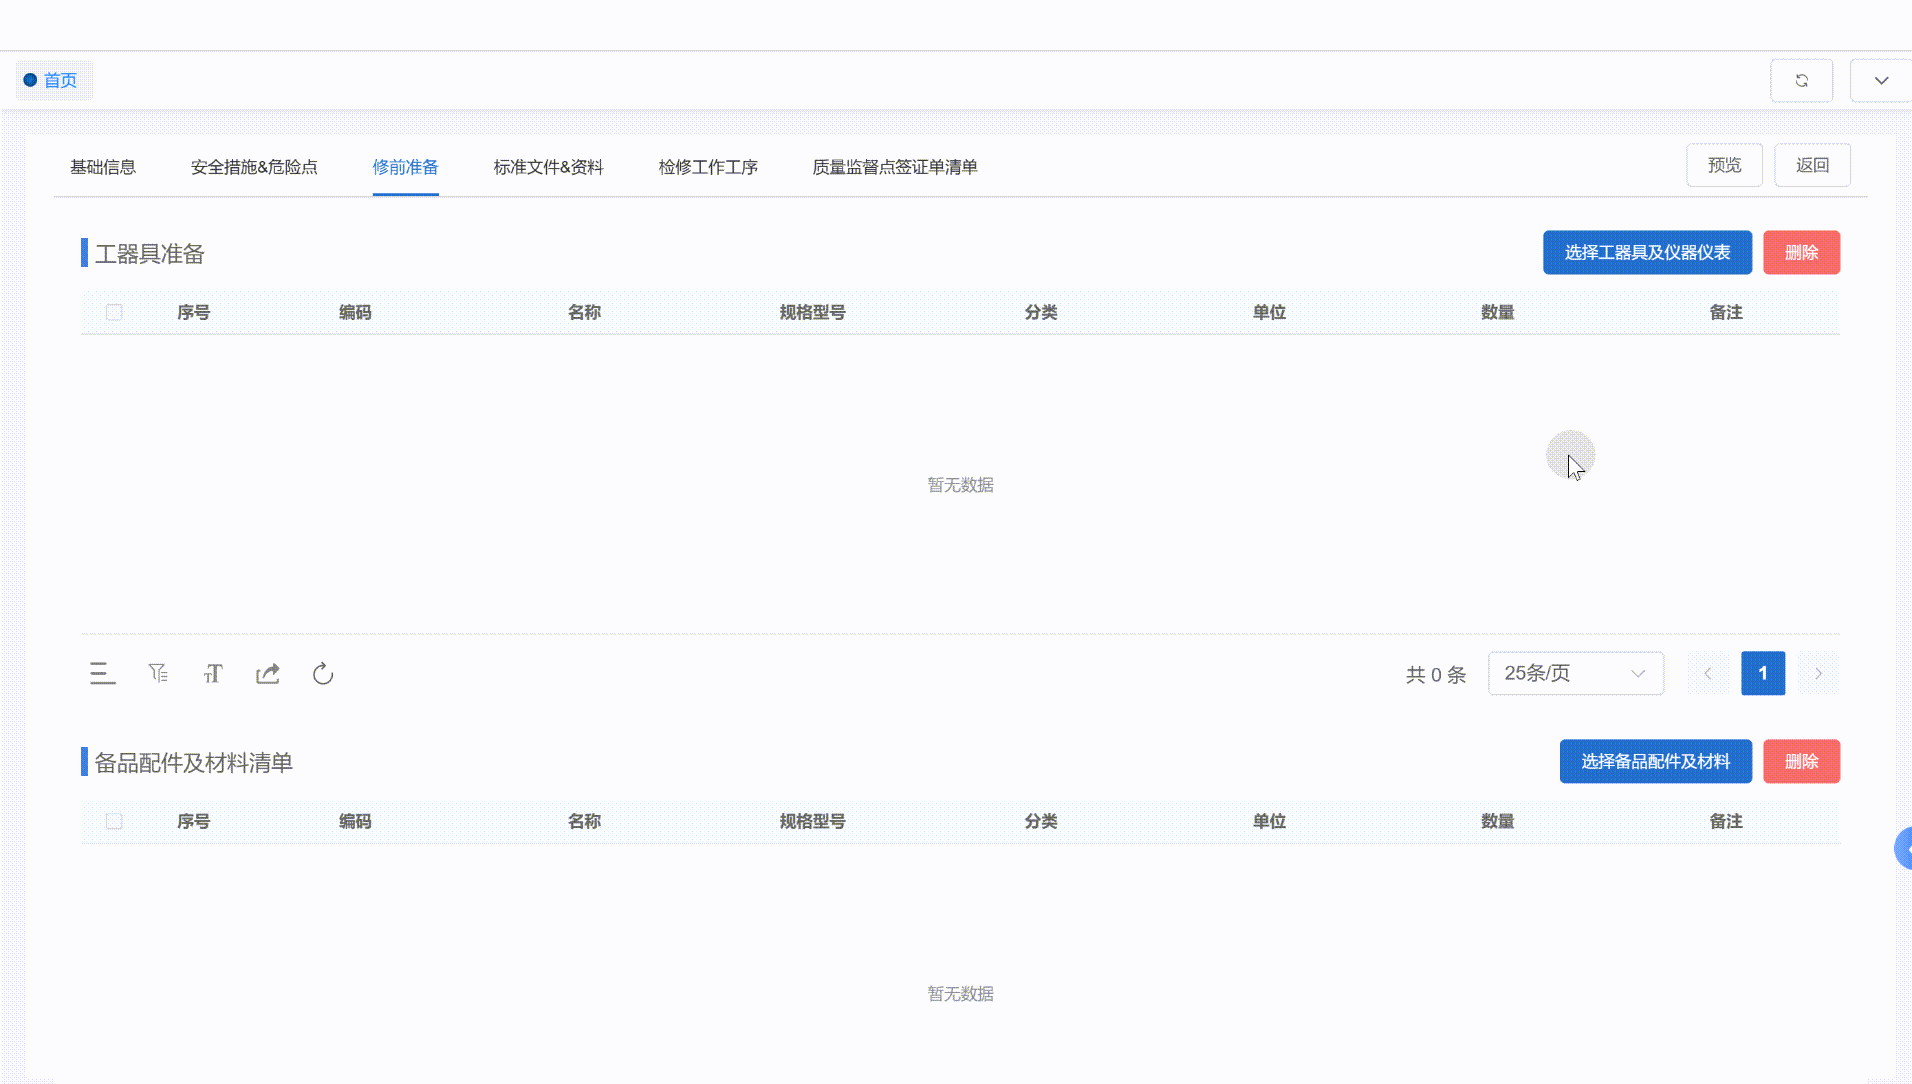
Task: Open the 质量监督点签证单清单 tab
Action: (894, 166)
